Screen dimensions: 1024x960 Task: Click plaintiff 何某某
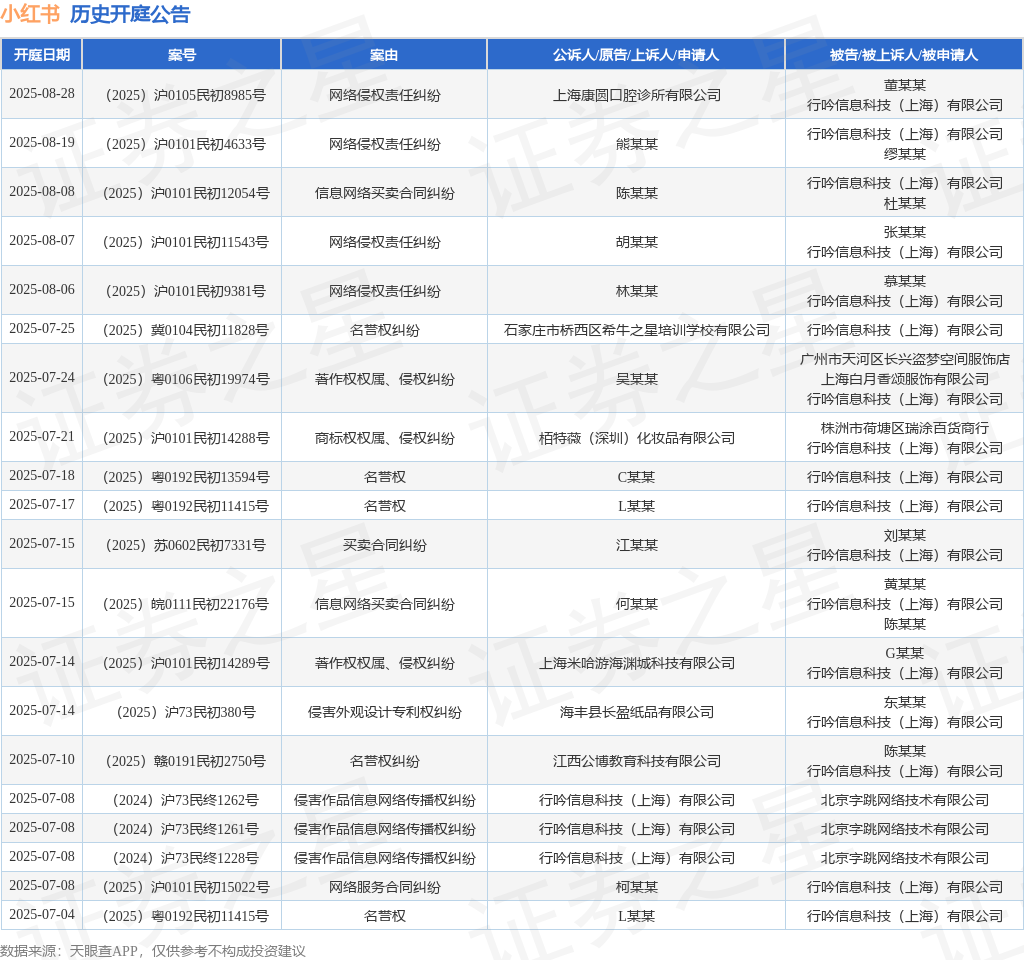[x=637, y=604]
